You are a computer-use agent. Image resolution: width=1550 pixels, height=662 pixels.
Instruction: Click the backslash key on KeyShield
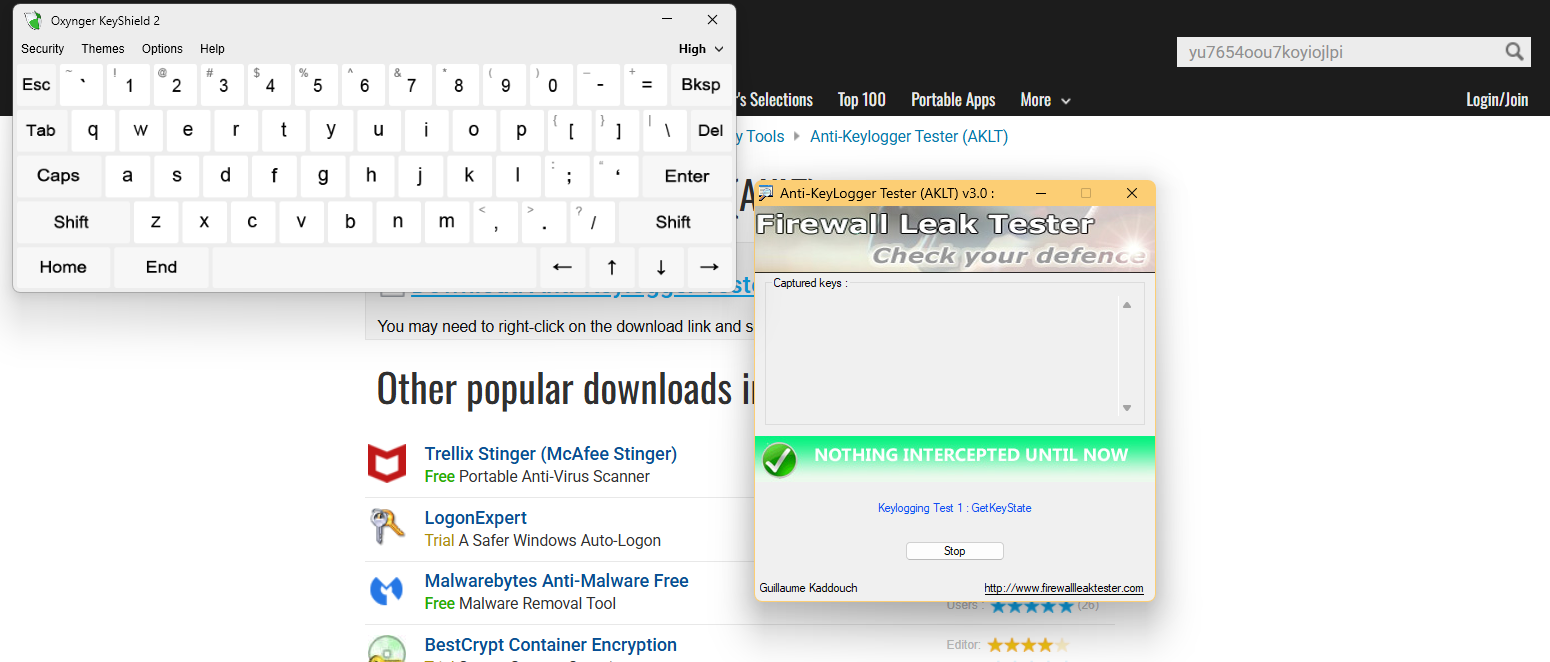(665, 130)
